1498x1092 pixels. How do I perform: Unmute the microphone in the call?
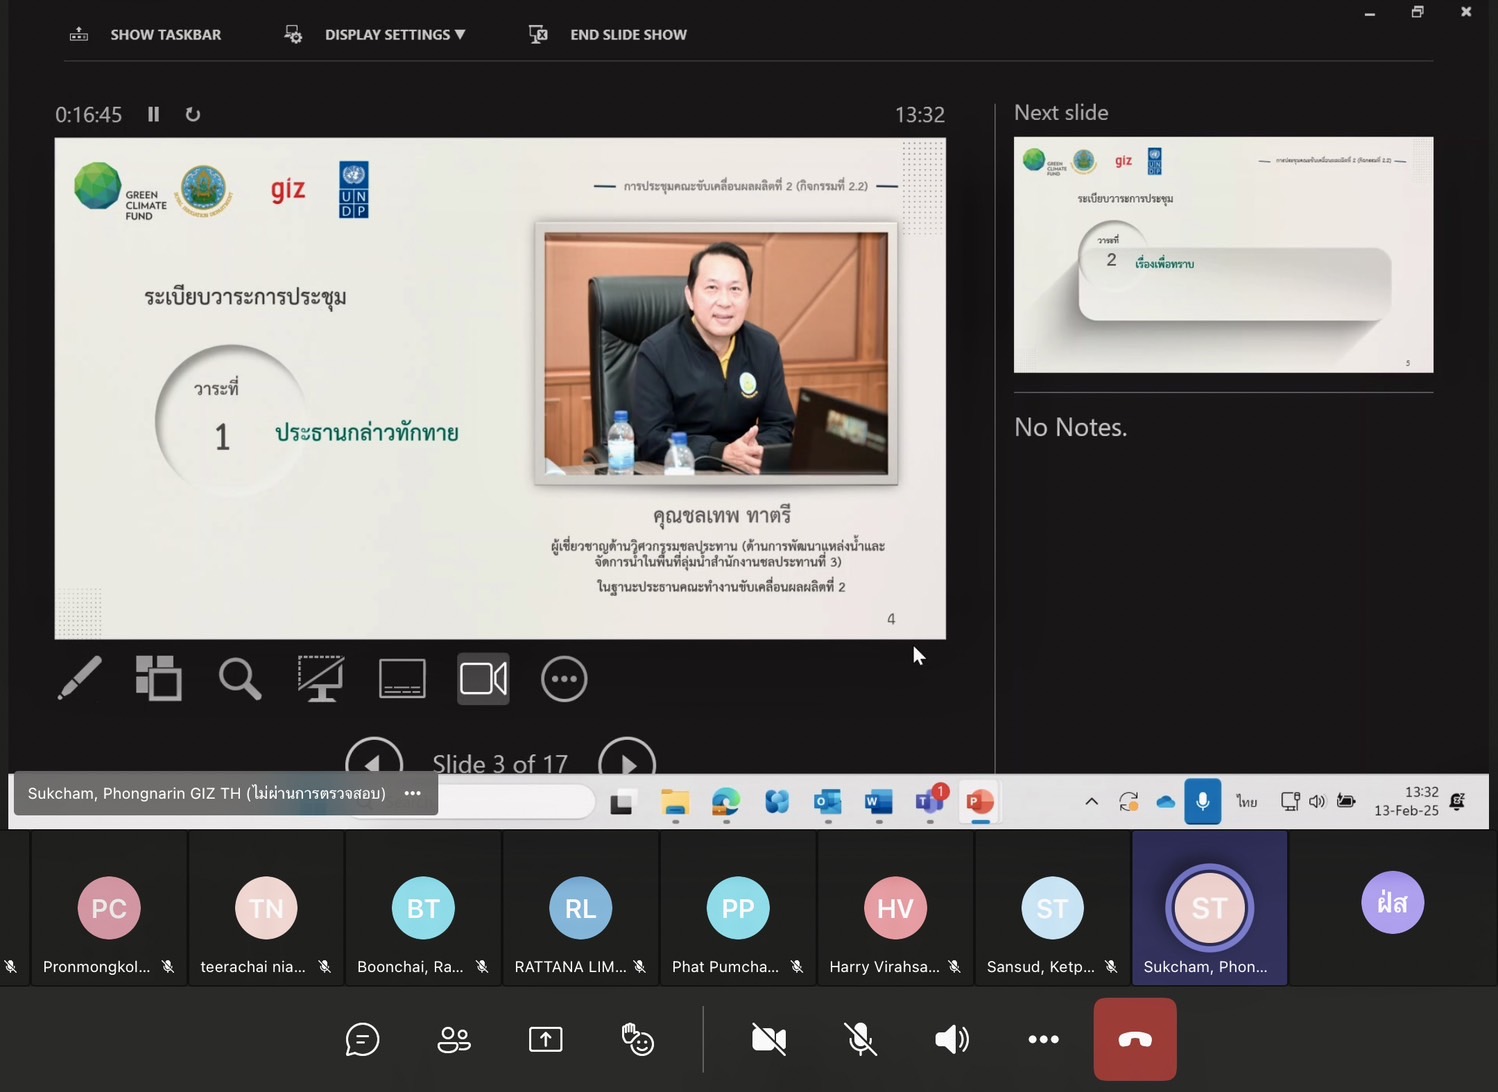tap(860, 1040)
